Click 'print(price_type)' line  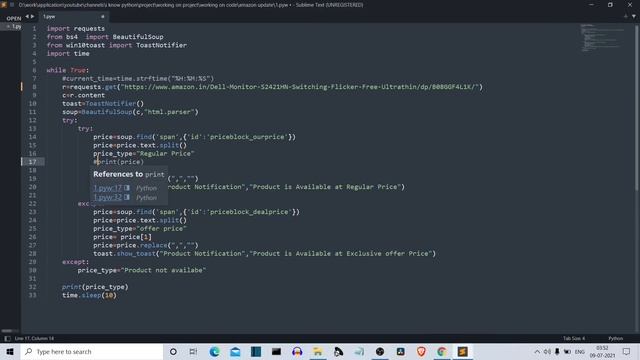95,287
